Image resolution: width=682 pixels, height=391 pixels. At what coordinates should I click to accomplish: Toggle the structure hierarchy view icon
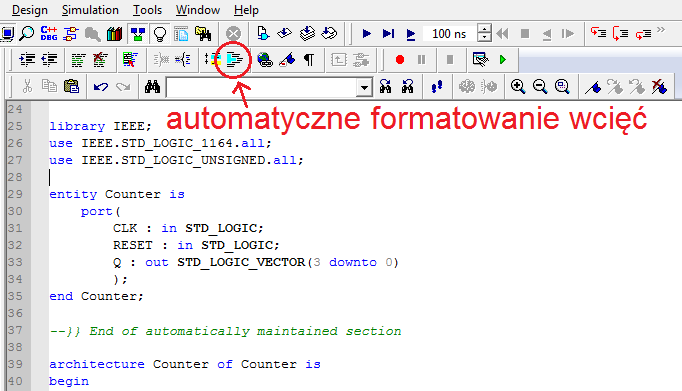(x=138, y=33)
